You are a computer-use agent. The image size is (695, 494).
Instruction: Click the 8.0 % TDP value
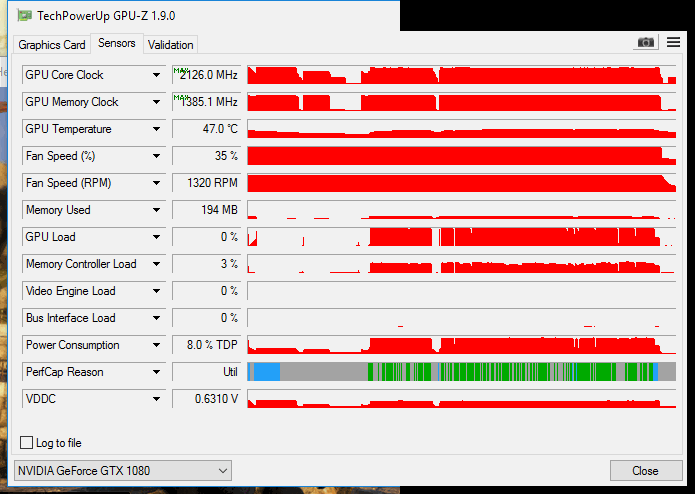point(207,345)
